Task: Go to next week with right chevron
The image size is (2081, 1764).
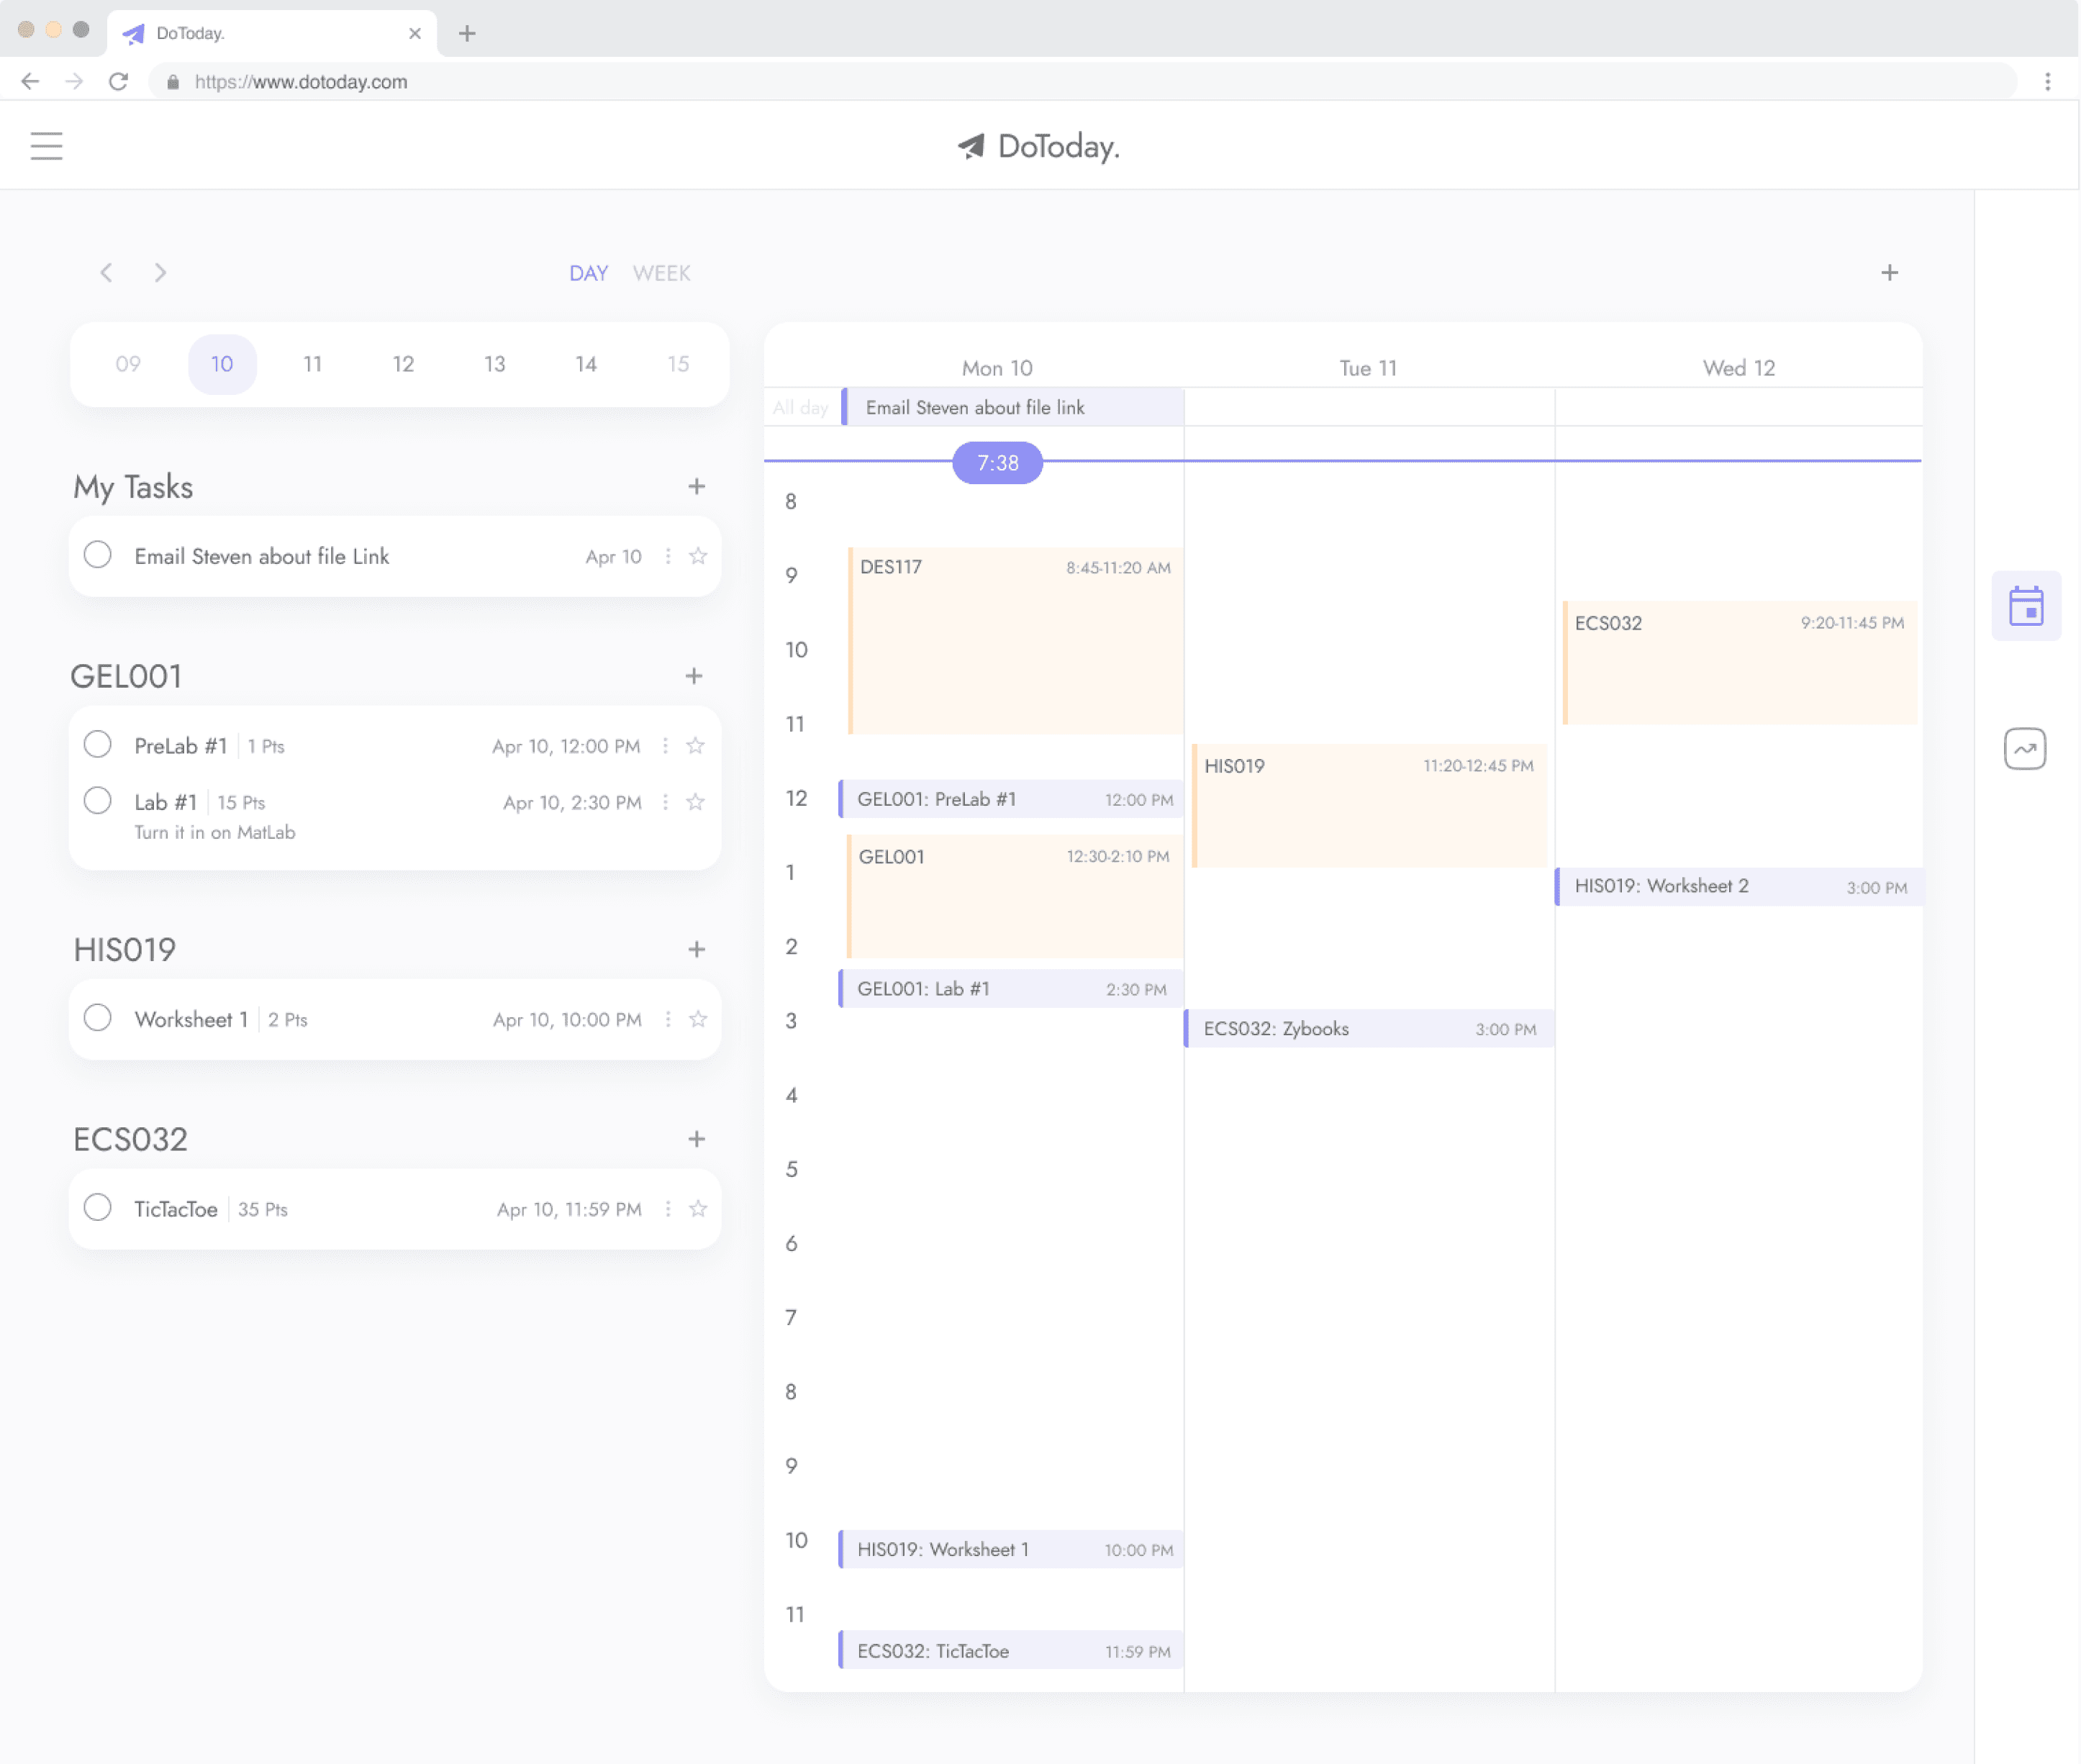Action: point(160,272)
